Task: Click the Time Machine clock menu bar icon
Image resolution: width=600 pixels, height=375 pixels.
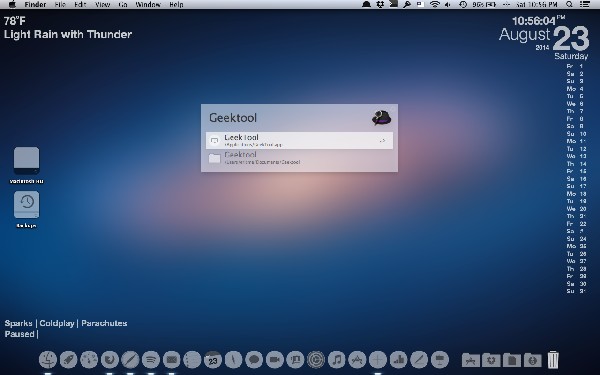Action: click(463, 4)
